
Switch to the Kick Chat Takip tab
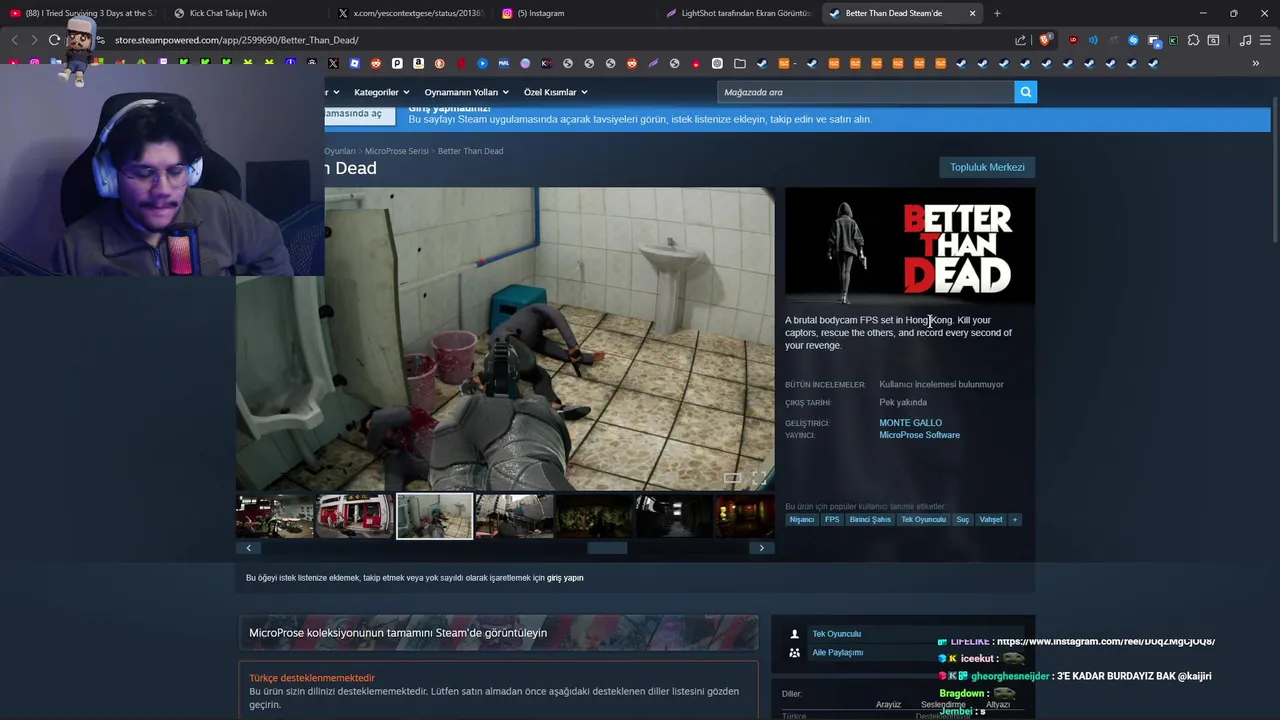[x=245, y=13]
